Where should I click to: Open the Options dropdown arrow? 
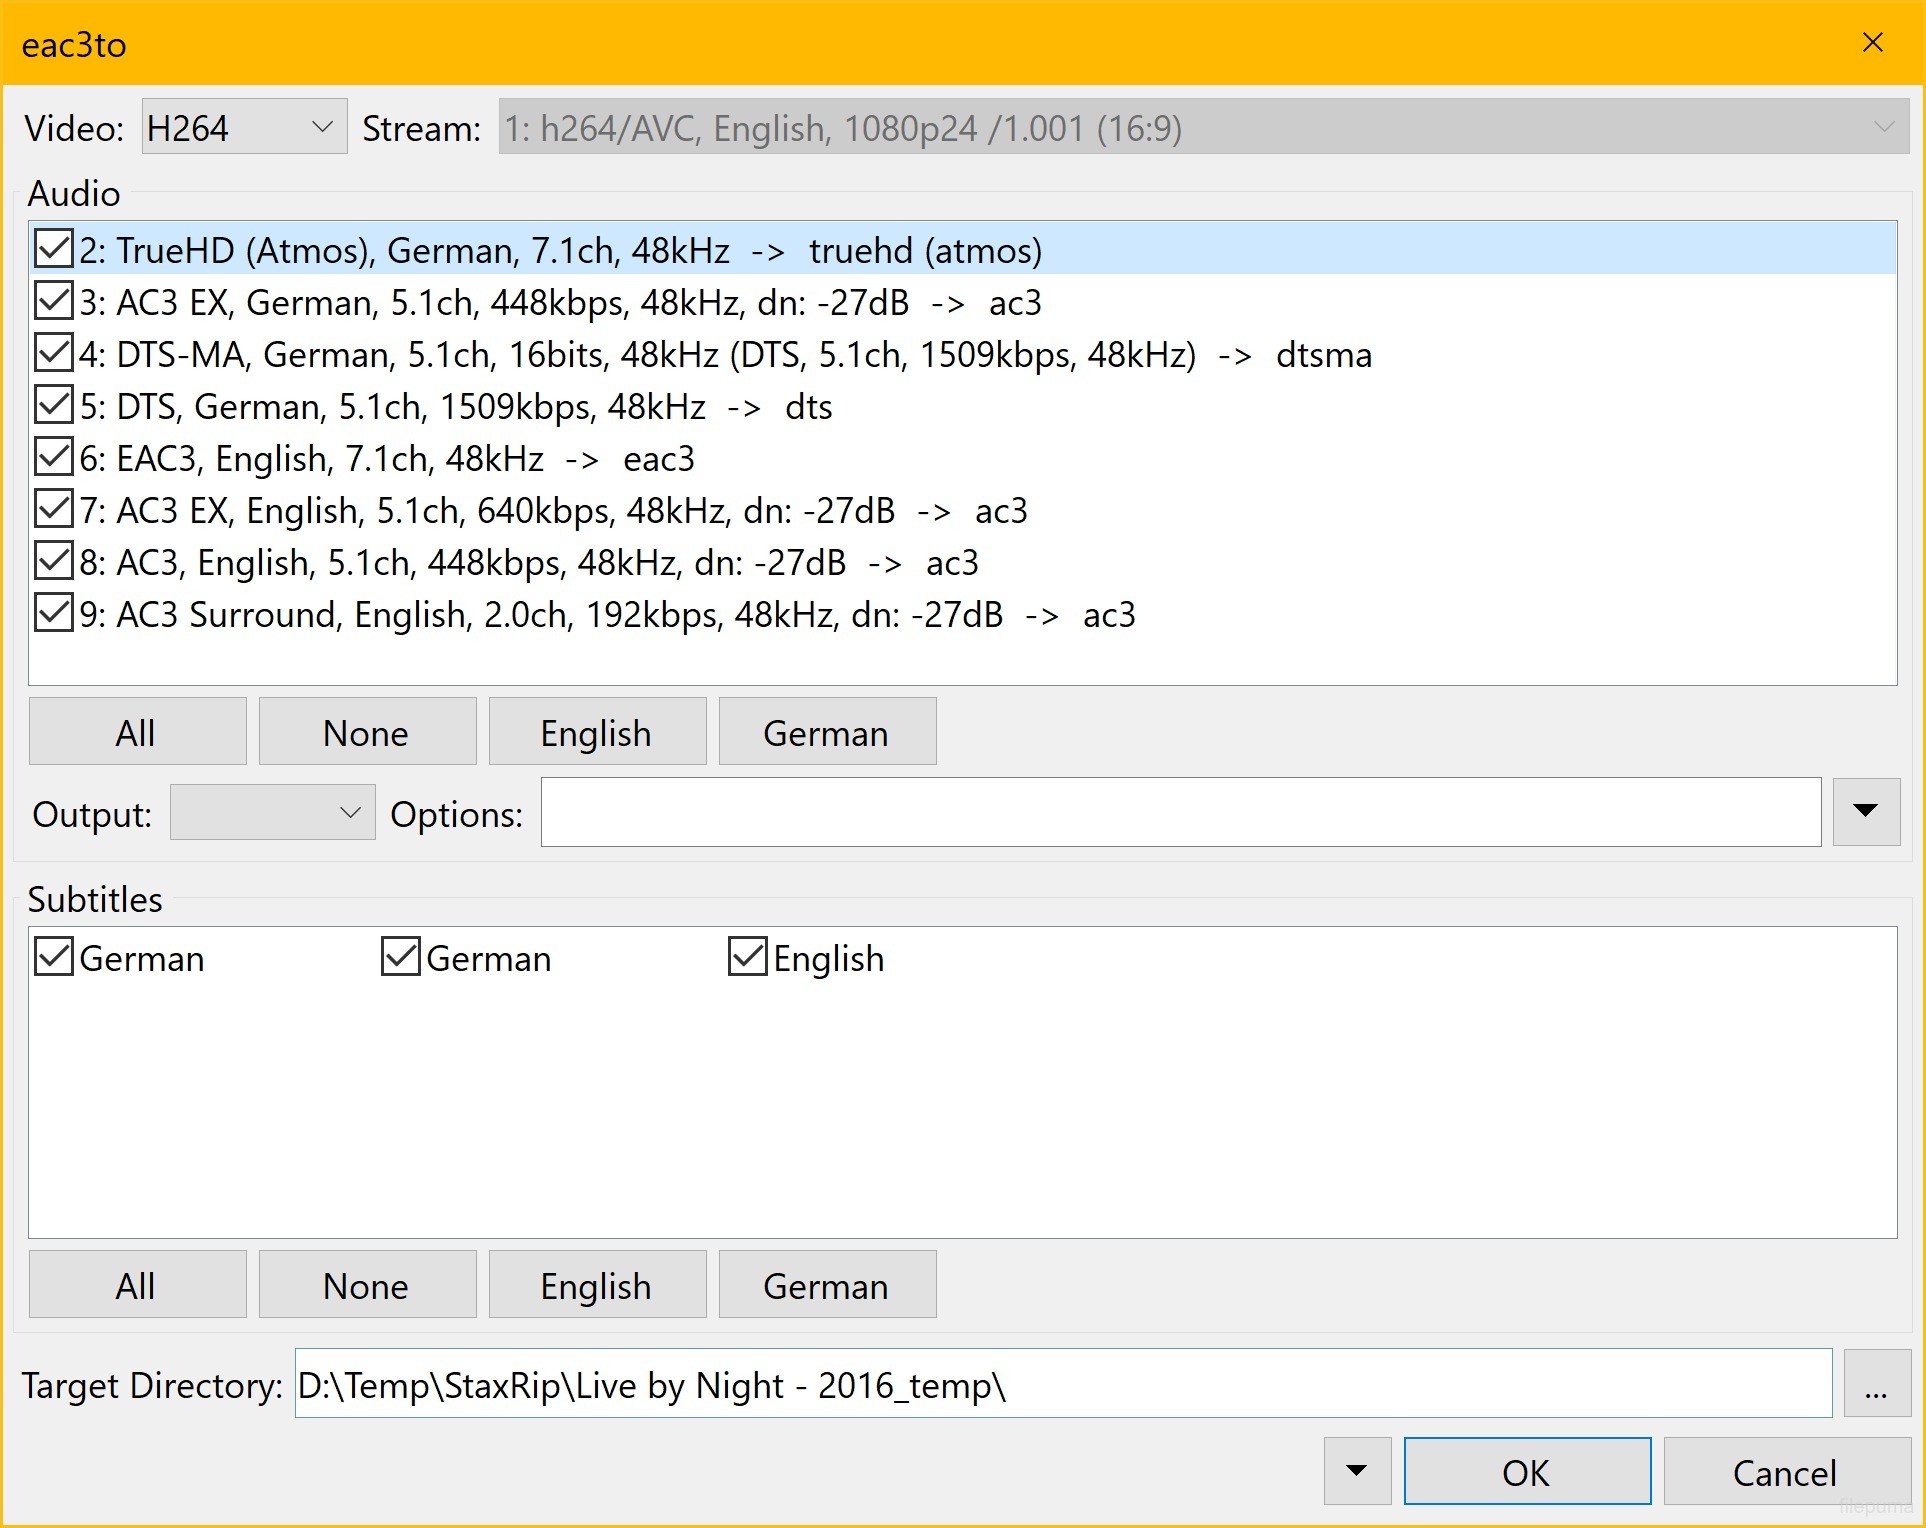[x=1865, y=812]
